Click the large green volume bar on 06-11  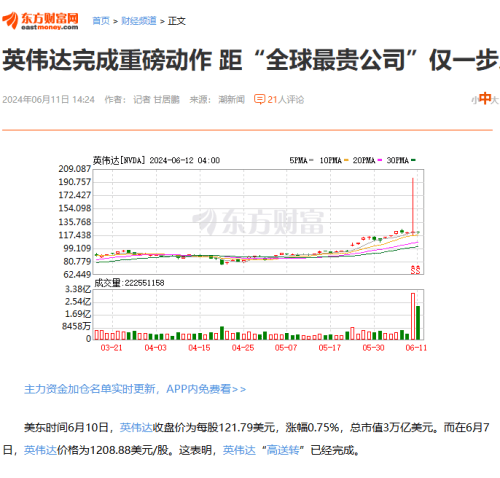pos(418,323)
